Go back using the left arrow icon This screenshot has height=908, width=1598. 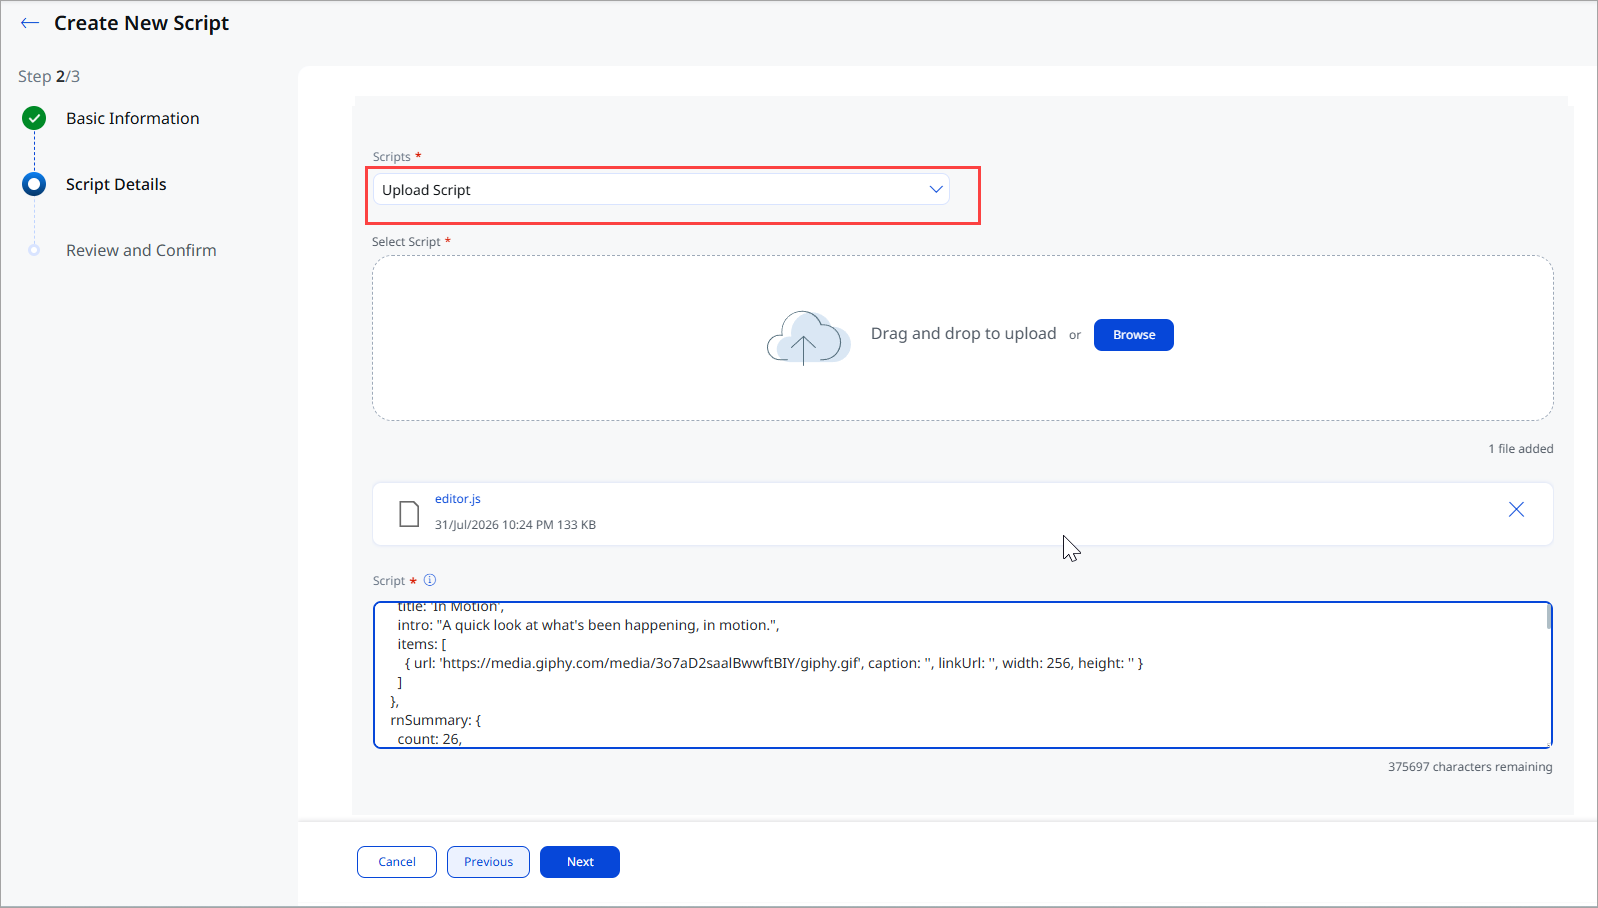click(x=30, y=23)
